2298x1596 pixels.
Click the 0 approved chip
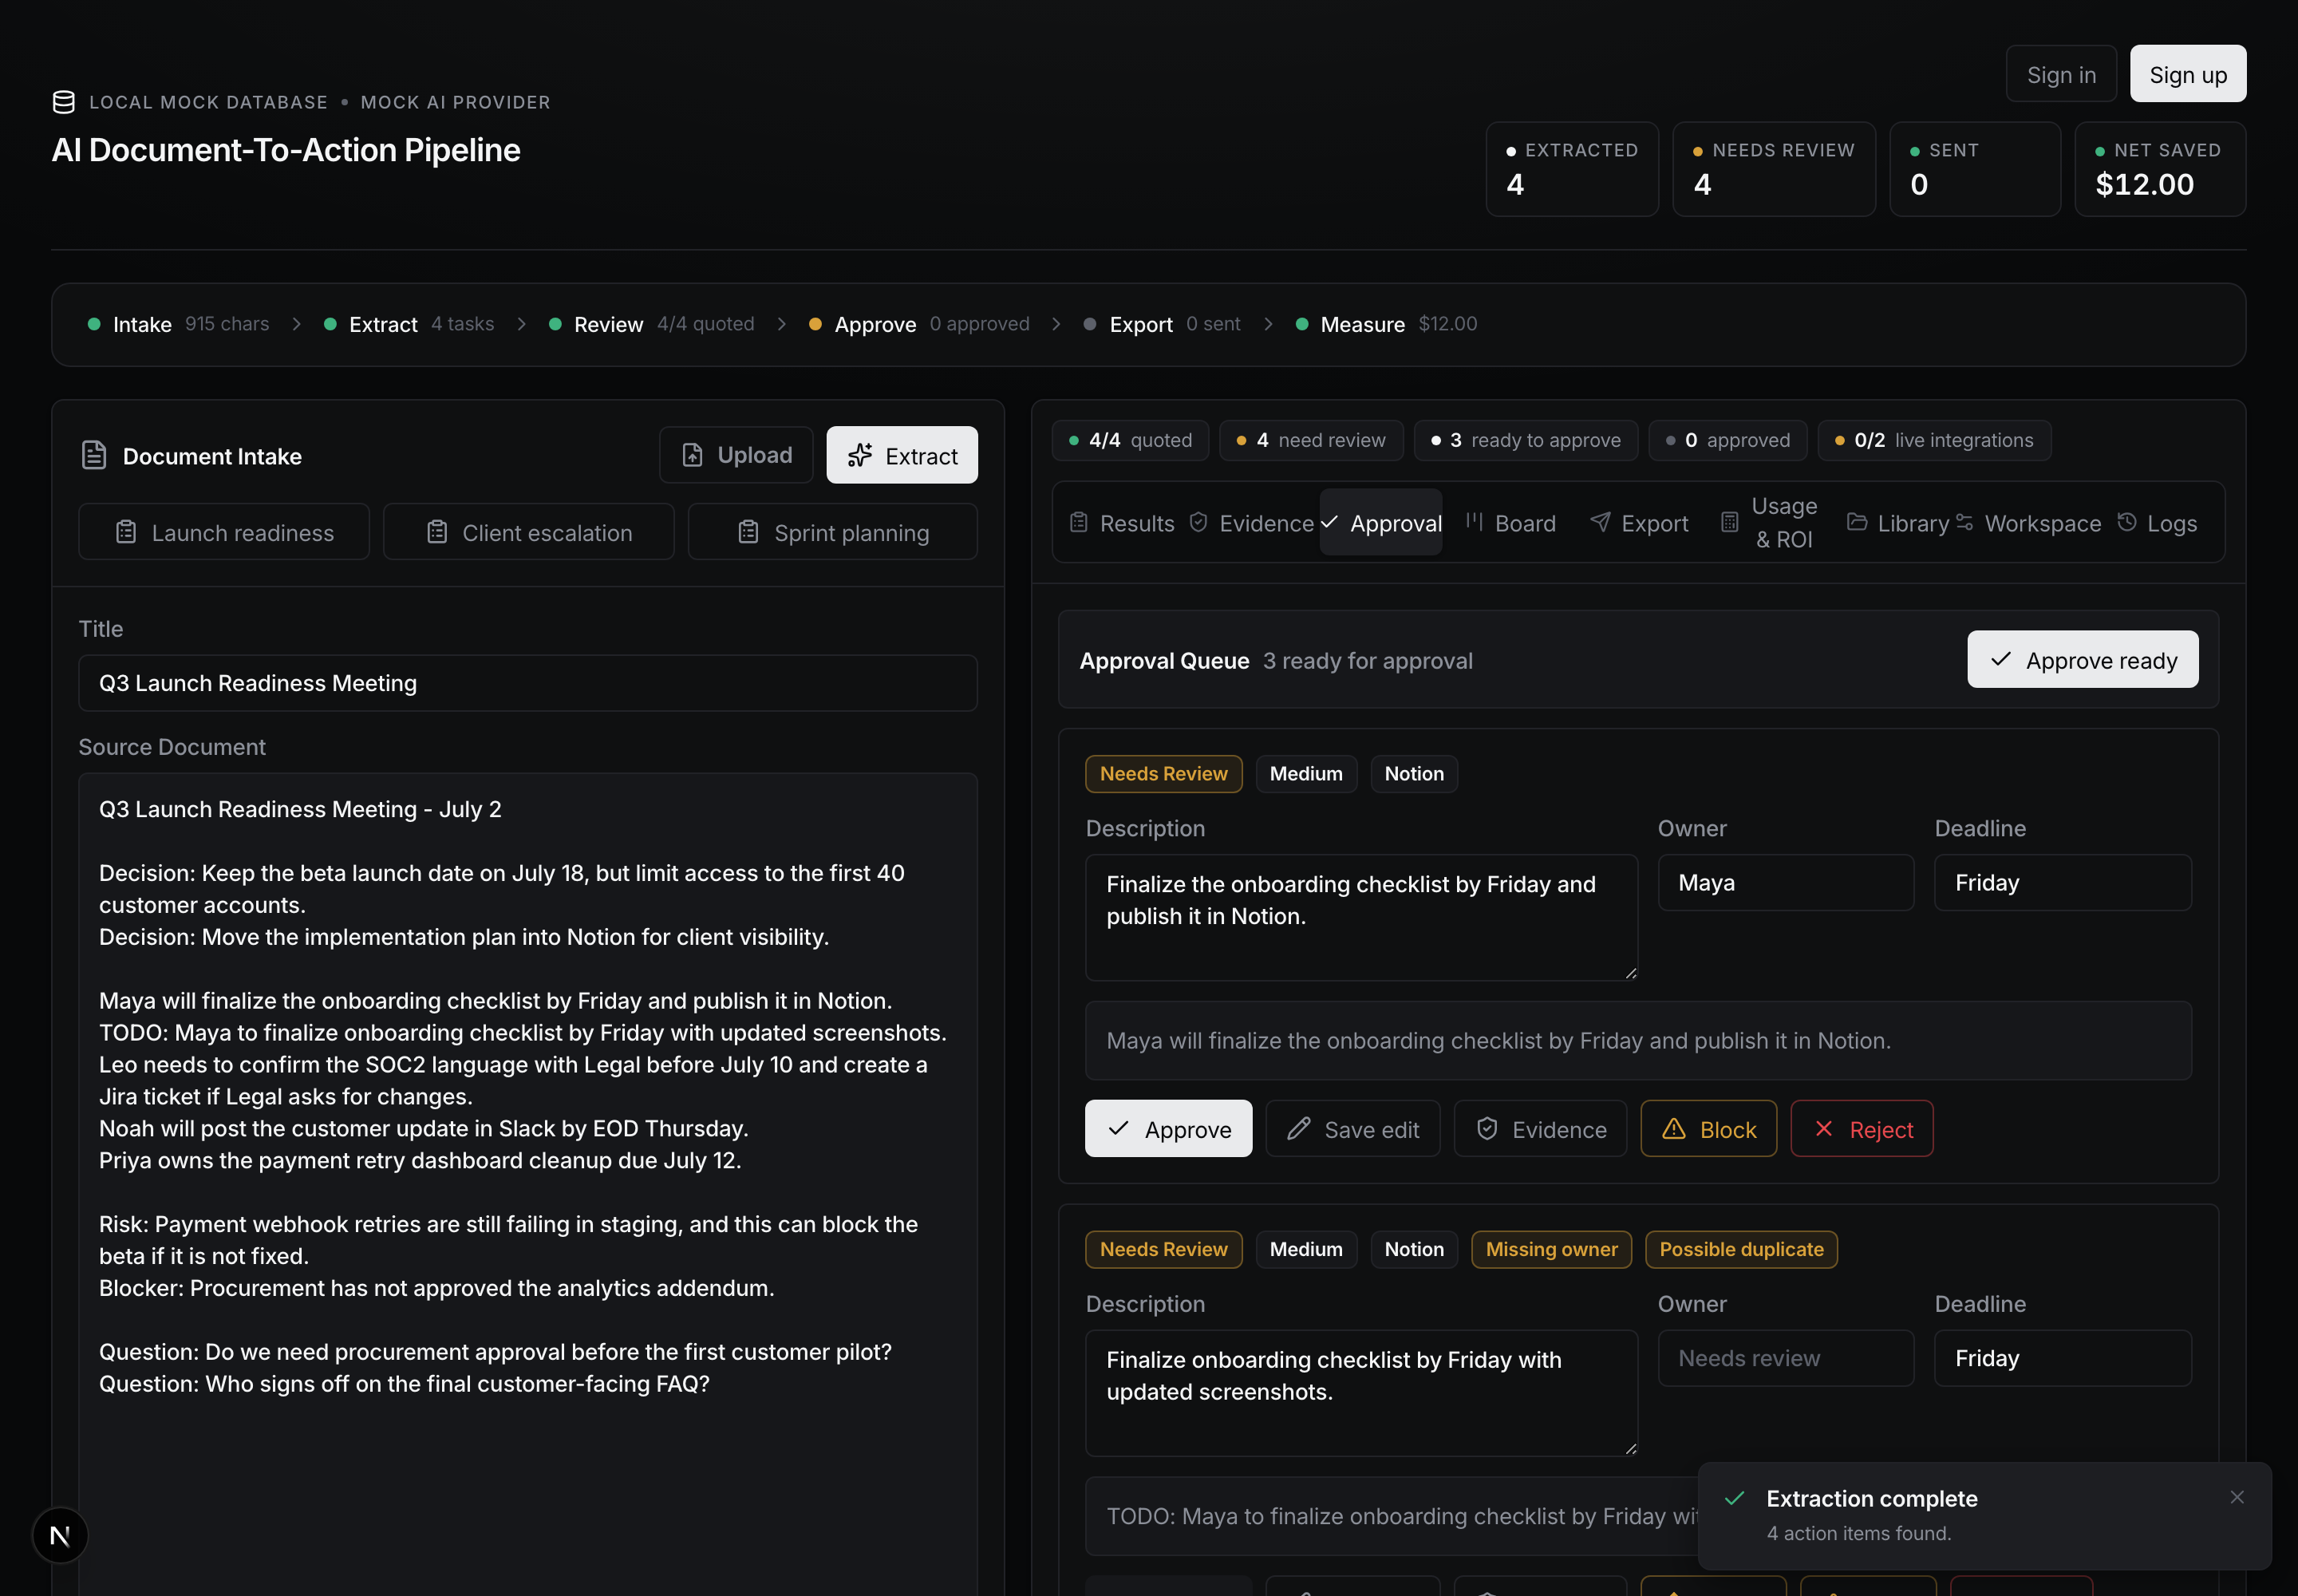tap(1727, 440)
